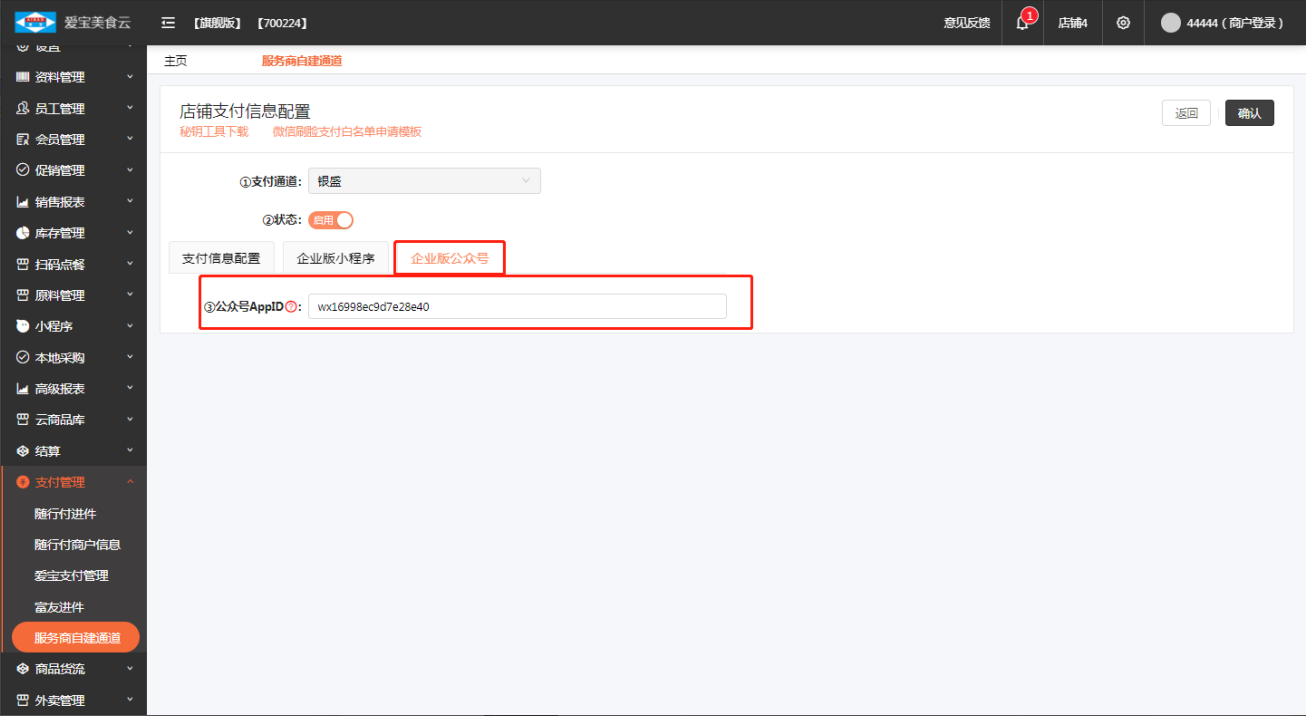Image resolution: width=1306 pixels, height=716 pixels.
Task: Open the 支付通道 dropdown showing 银盛
Action: coord(424,181)
